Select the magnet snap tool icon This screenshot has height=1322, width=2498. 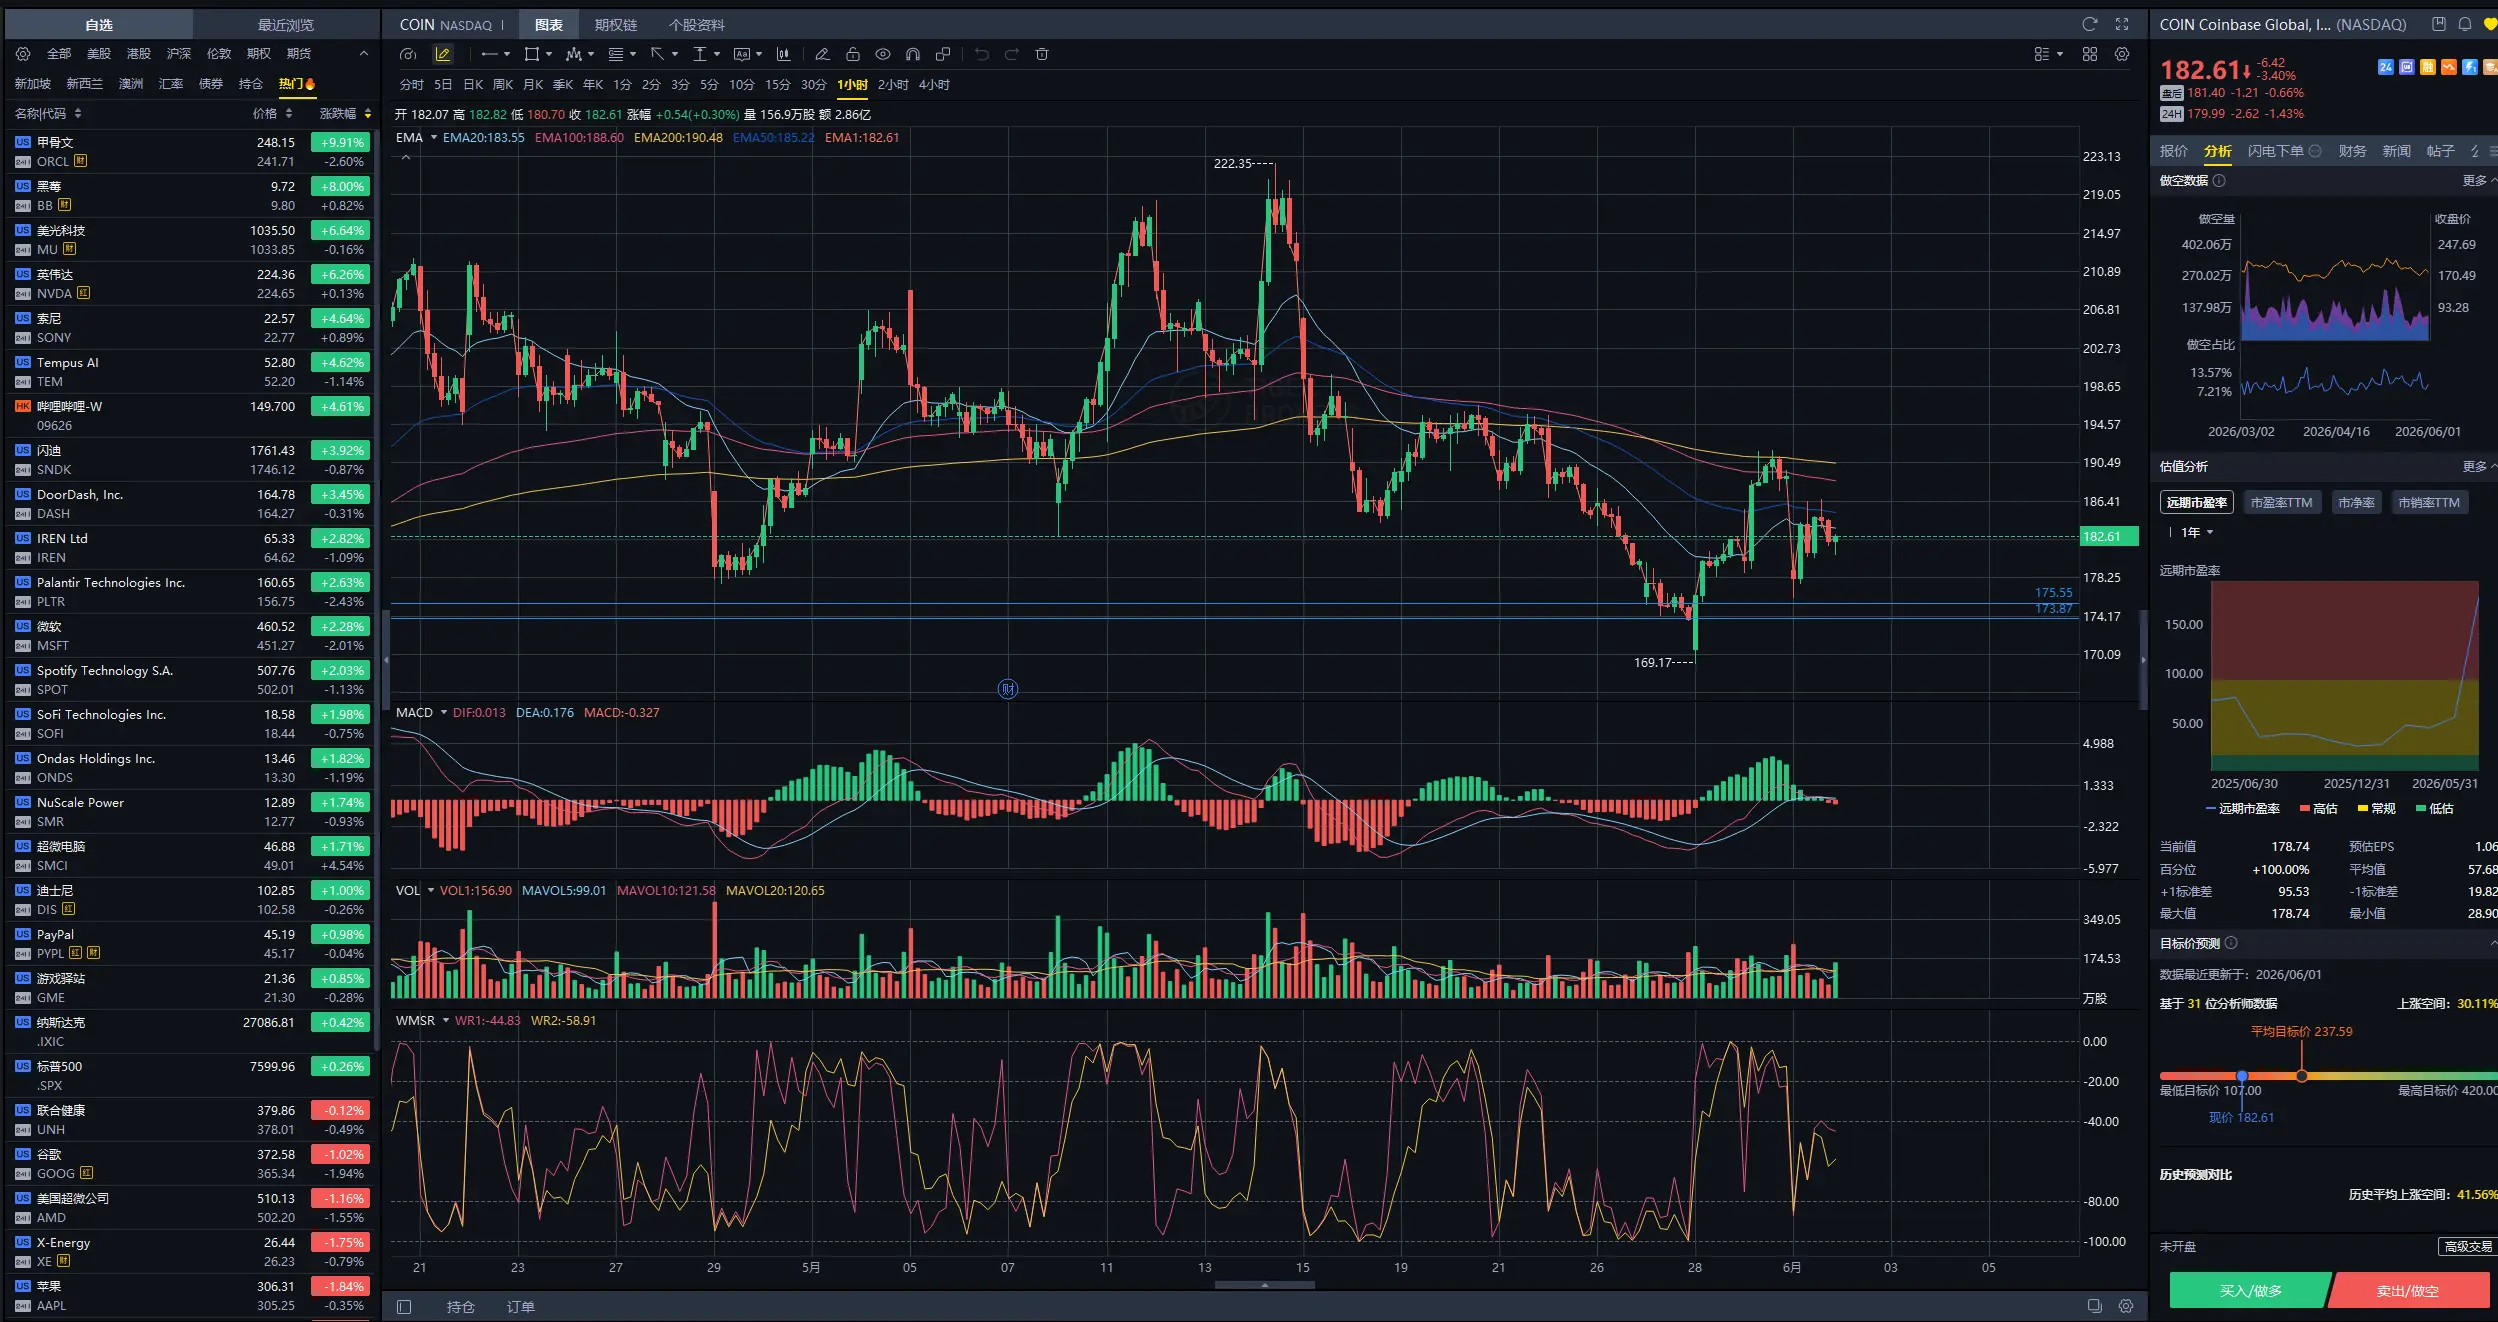point(912,54)
